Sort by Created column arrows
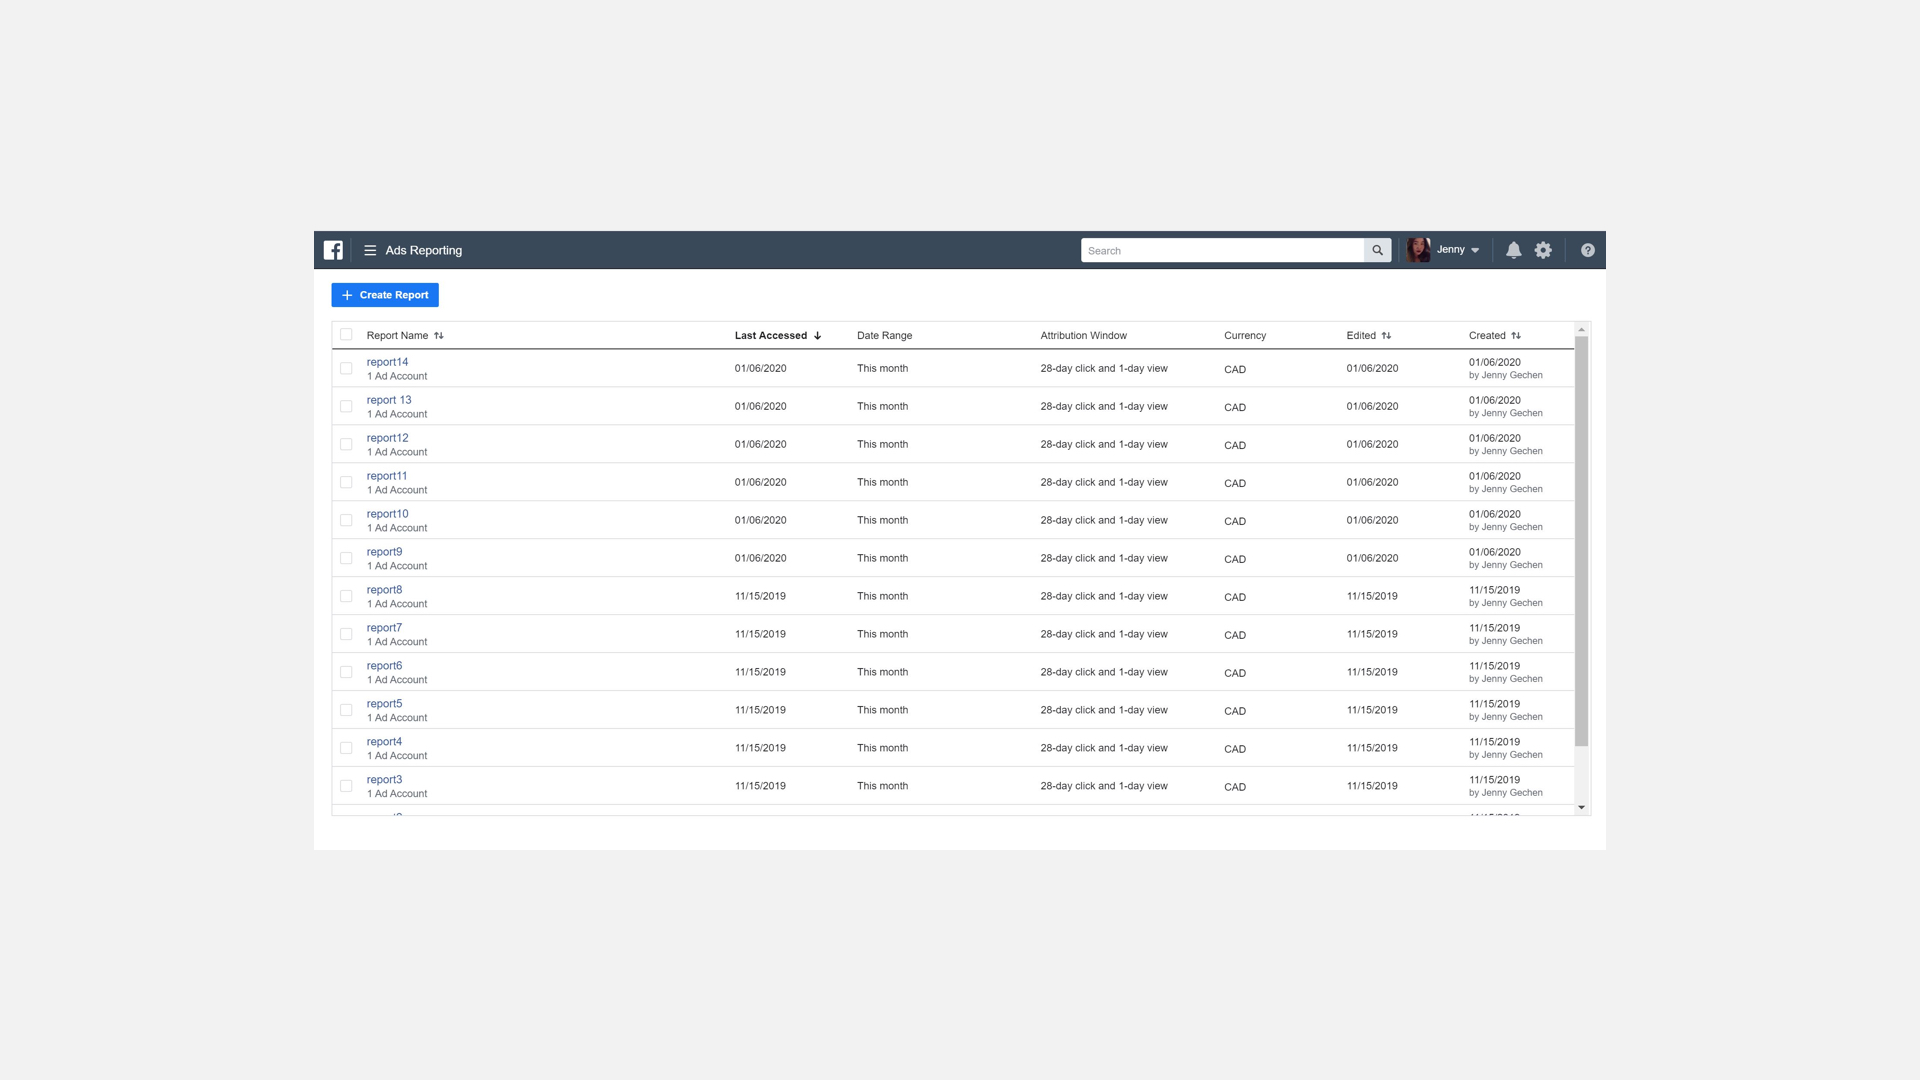Screen dimensions: 1920x1080 pyautogui.click(x=1516, y=336)
